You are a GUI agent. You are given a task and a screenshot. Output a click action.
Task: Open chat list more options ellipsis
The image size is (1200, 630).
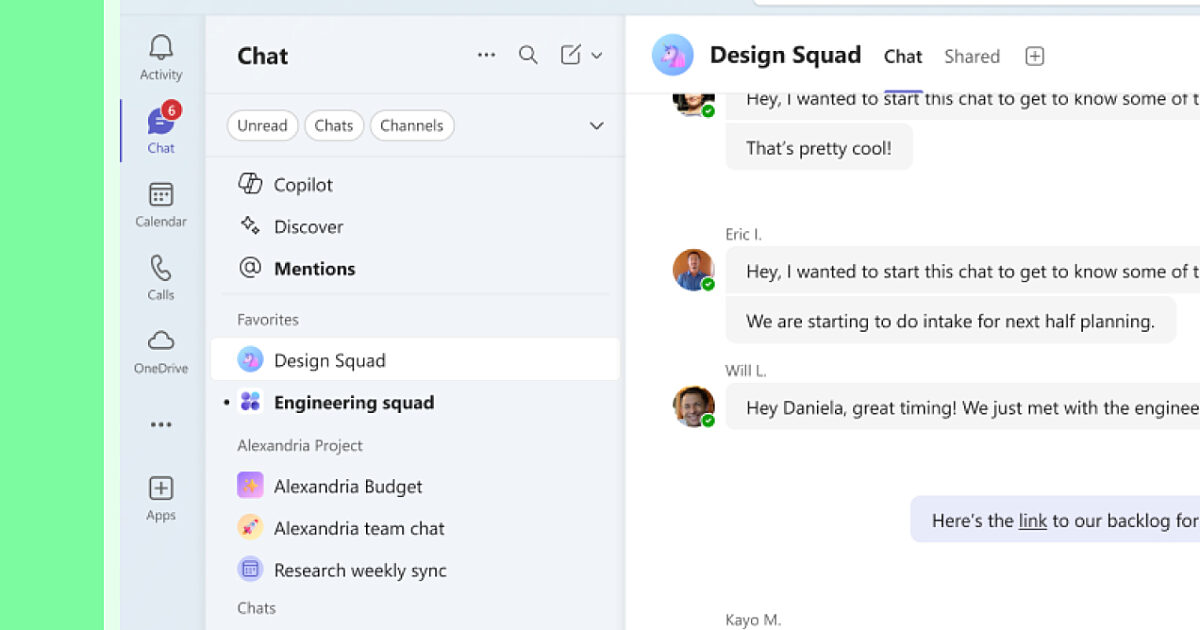(x=487, y=55)
